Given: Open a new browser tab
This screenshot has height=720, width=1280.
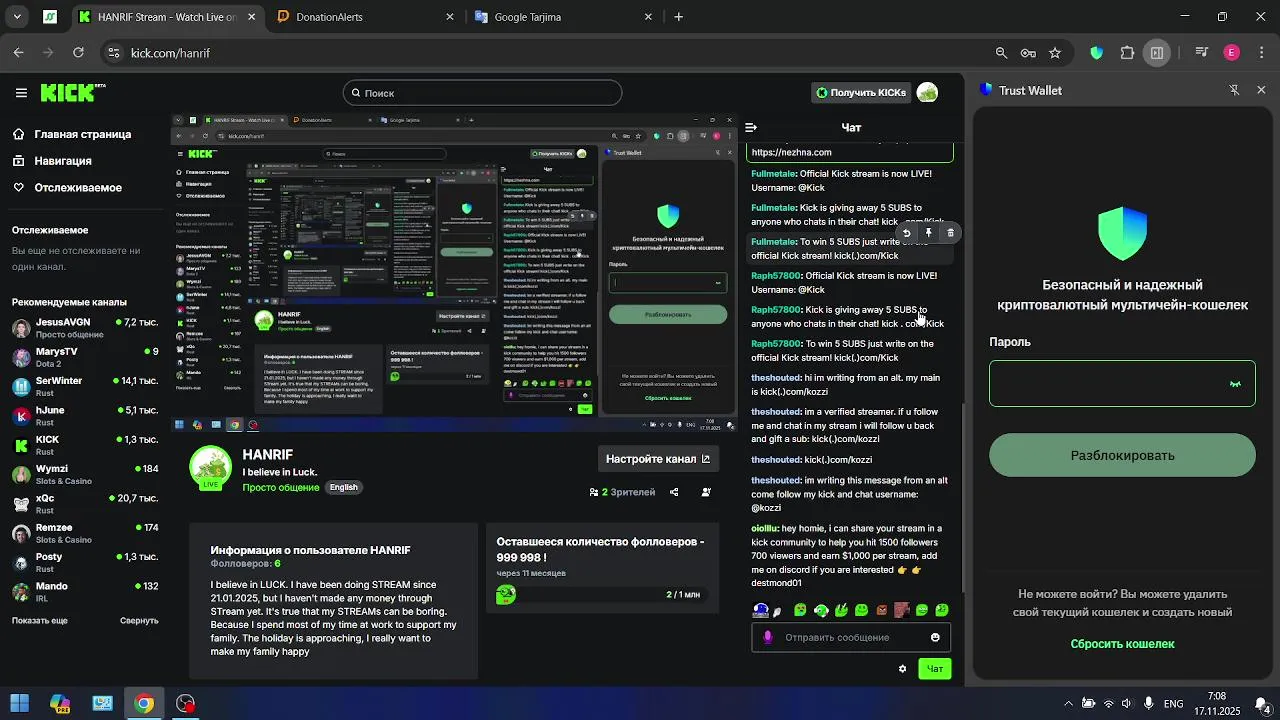Looking at the screenshot, I should pos(679,17).
